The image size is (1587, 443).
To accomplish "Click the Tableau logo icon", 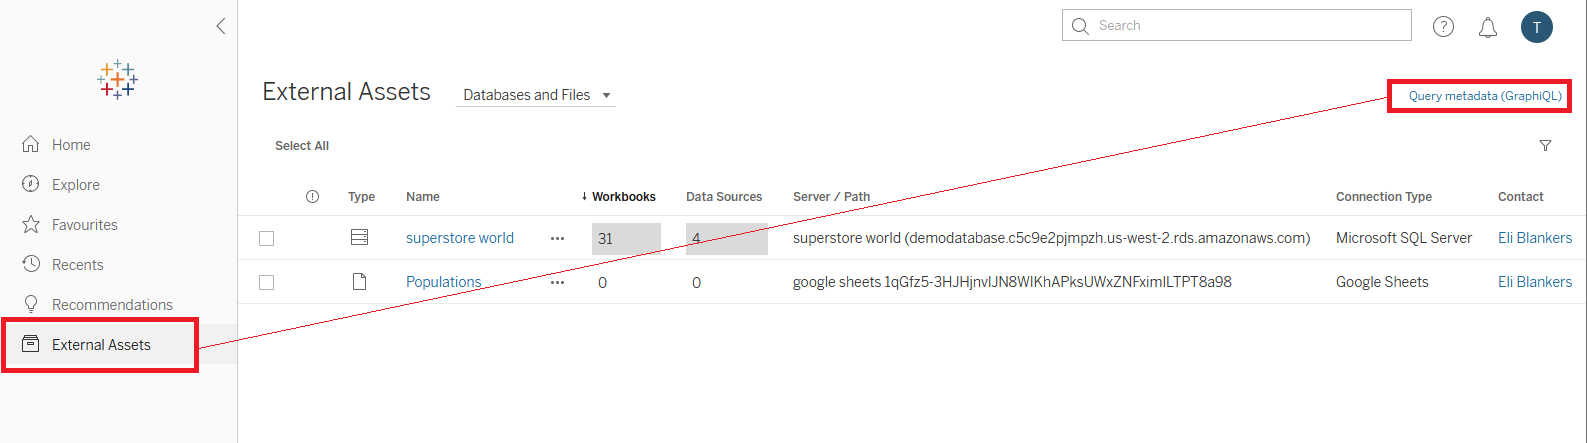I will pyautogui.click(x=117, y=80).
